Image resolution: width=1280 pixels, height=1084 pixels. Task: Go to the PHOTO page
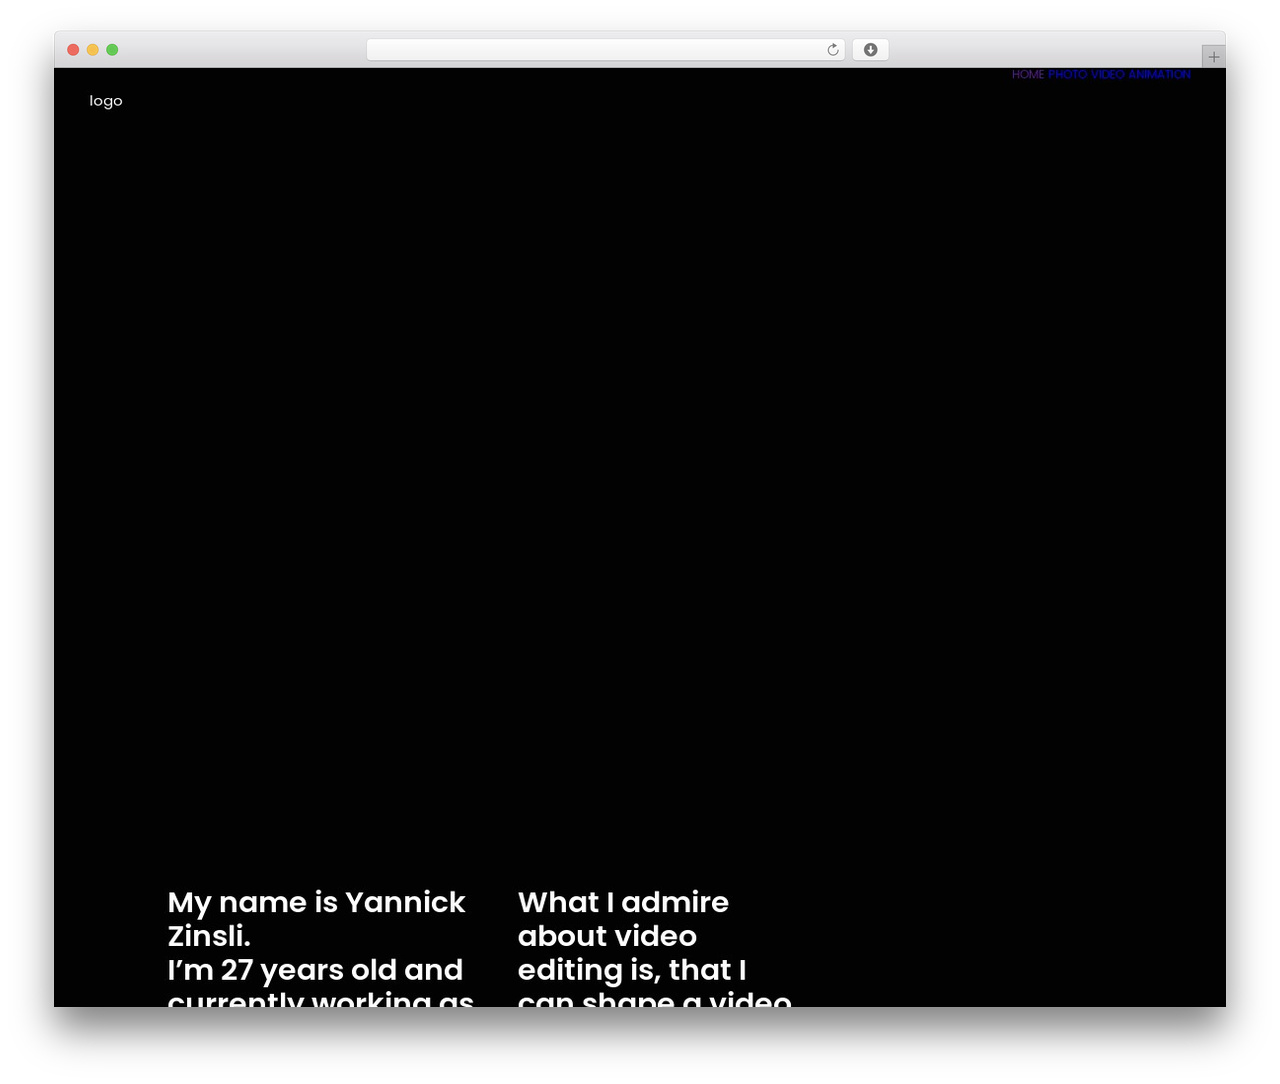tap(1067, 75)
